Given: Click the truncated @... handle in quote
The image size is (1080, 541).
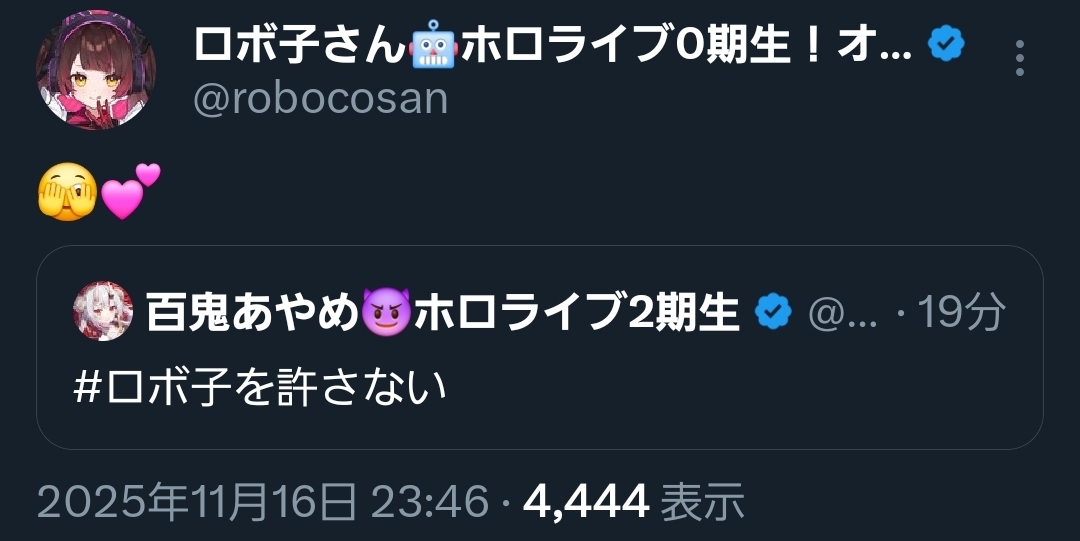Looking at the screenshot, I should (x=842, y=314).
